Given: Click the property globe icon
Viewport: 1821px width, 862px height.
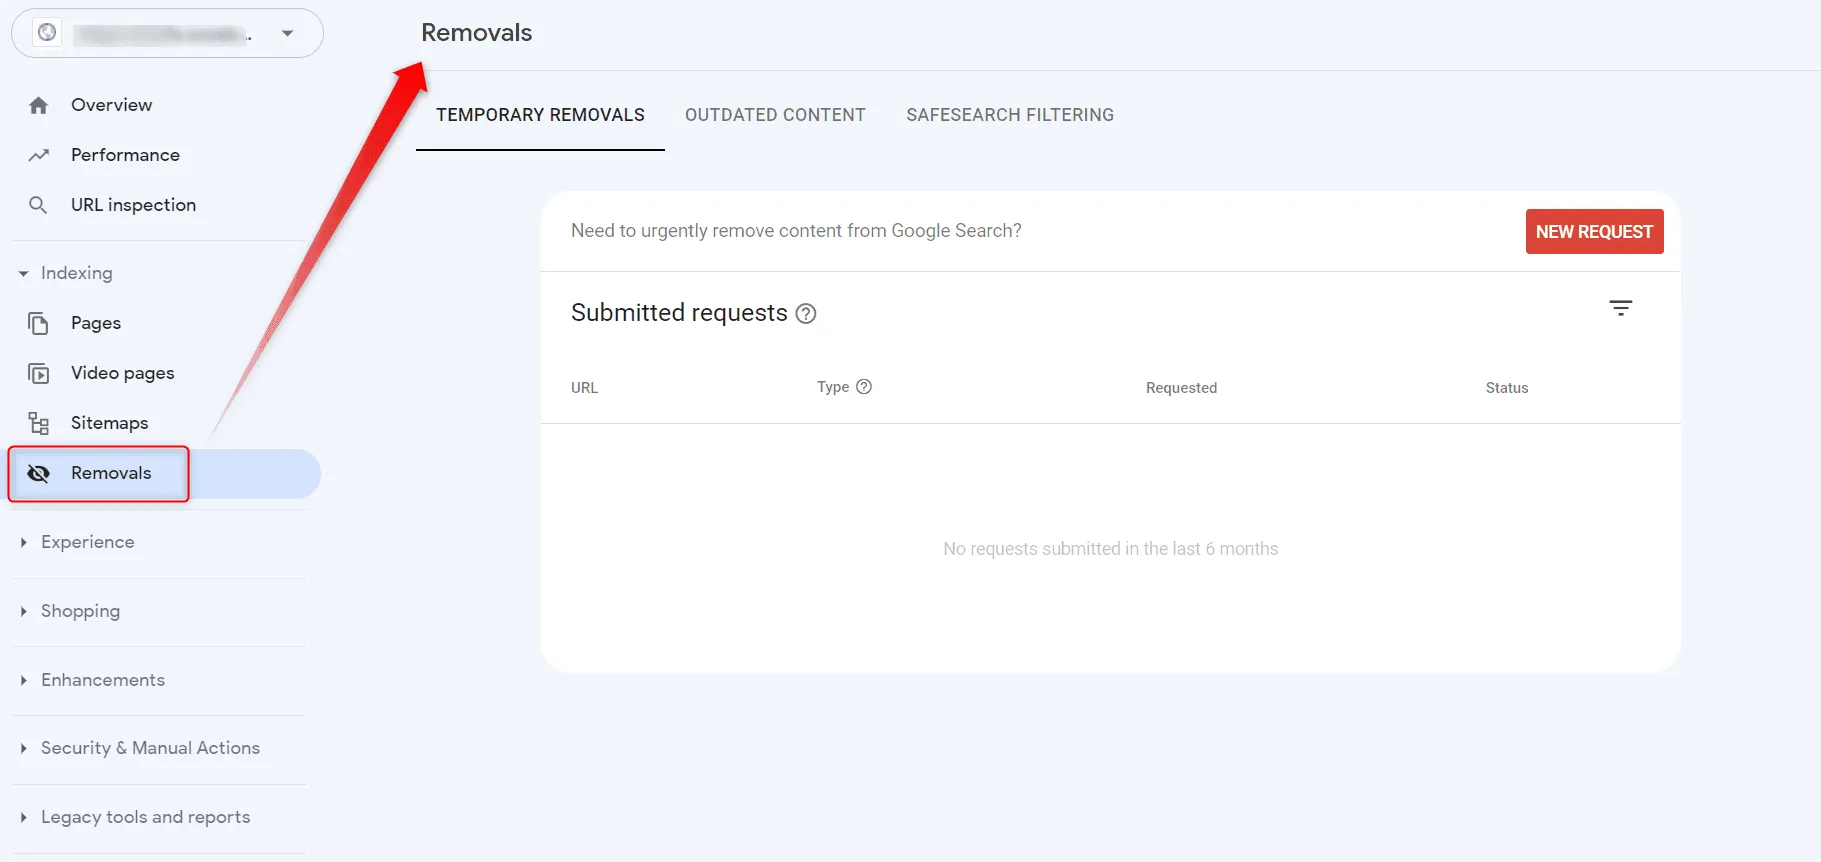Looking at the screenshot, I should pyautogui.click(x=47, y=33).
